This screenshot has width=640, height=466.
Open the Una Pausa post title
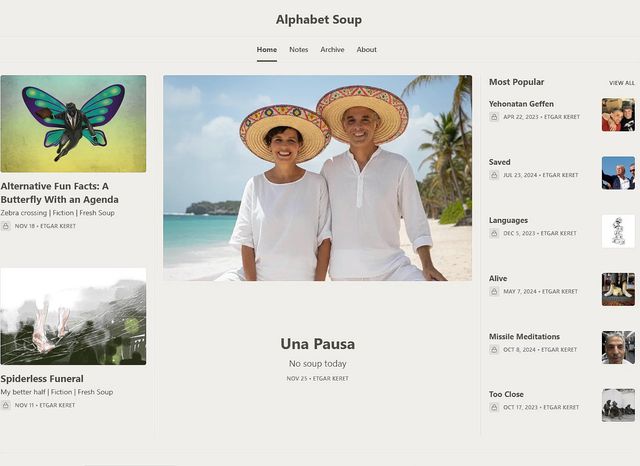pyautogui.click(x=317, y=344)
